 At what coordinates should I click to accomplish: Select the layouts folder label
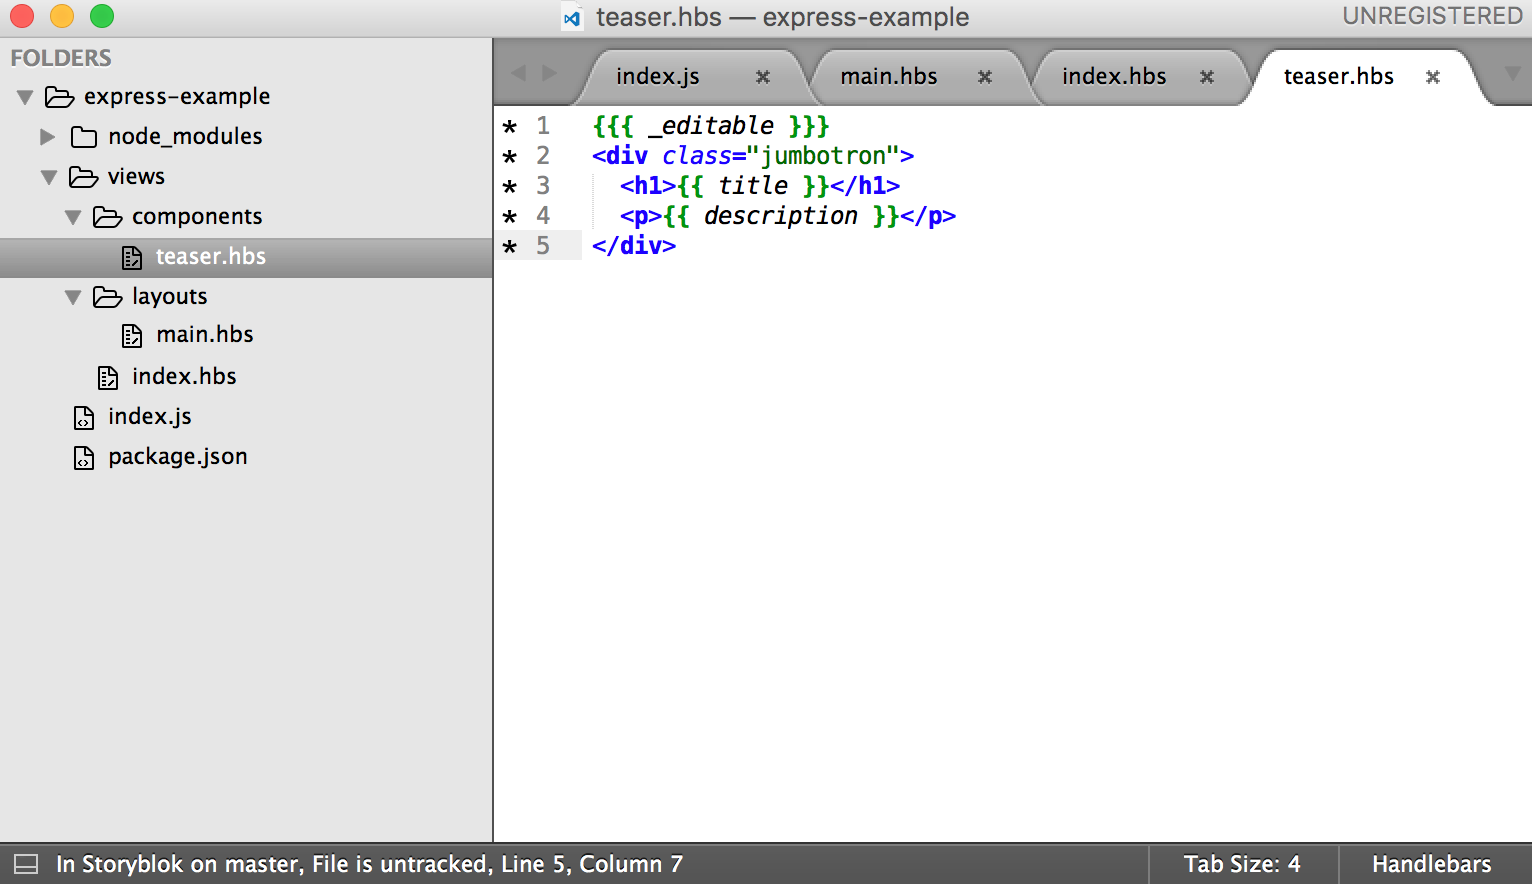[x=169, y=297]
